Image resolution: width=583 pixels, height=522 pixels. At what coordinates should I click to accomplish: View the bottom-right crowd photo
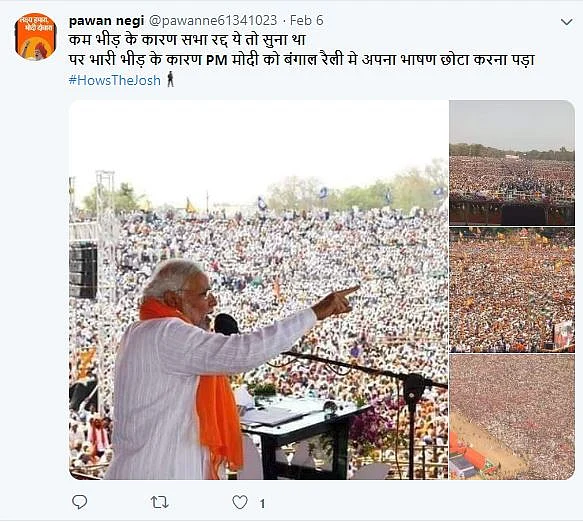pos(512,417)
